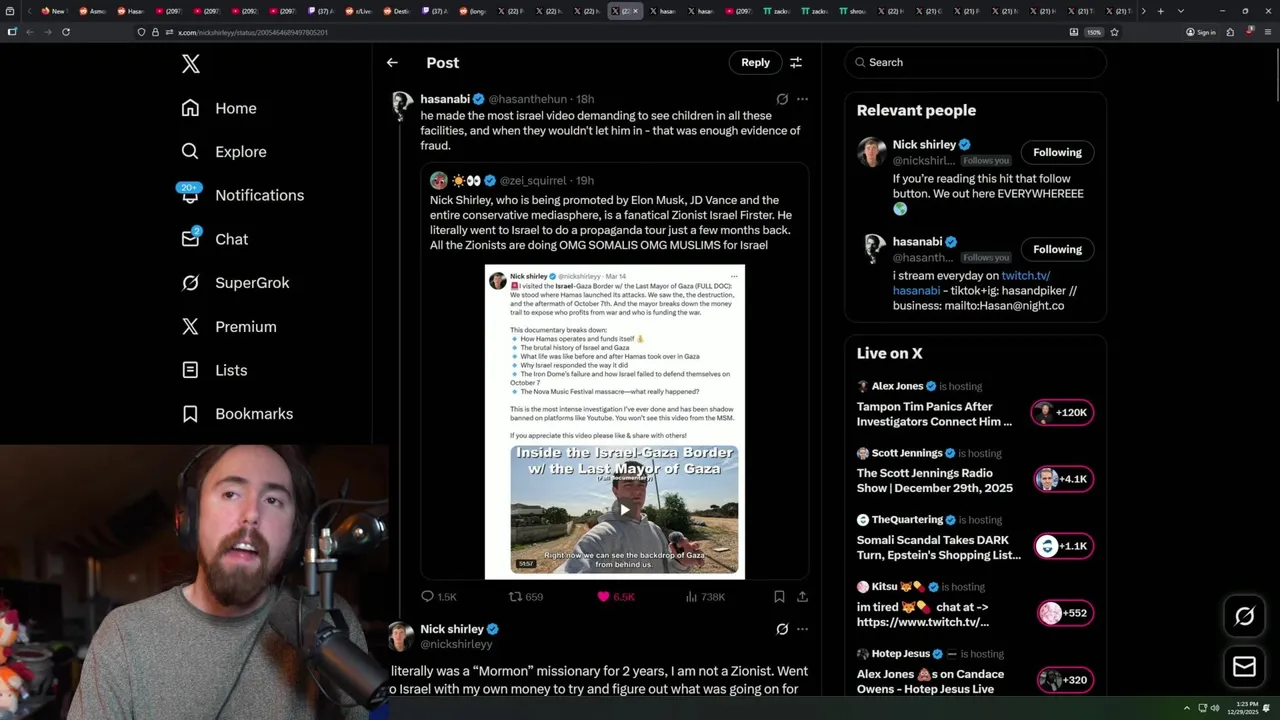
Task: Open Tampon Tim Panics live title
Action: coord(934,414)
